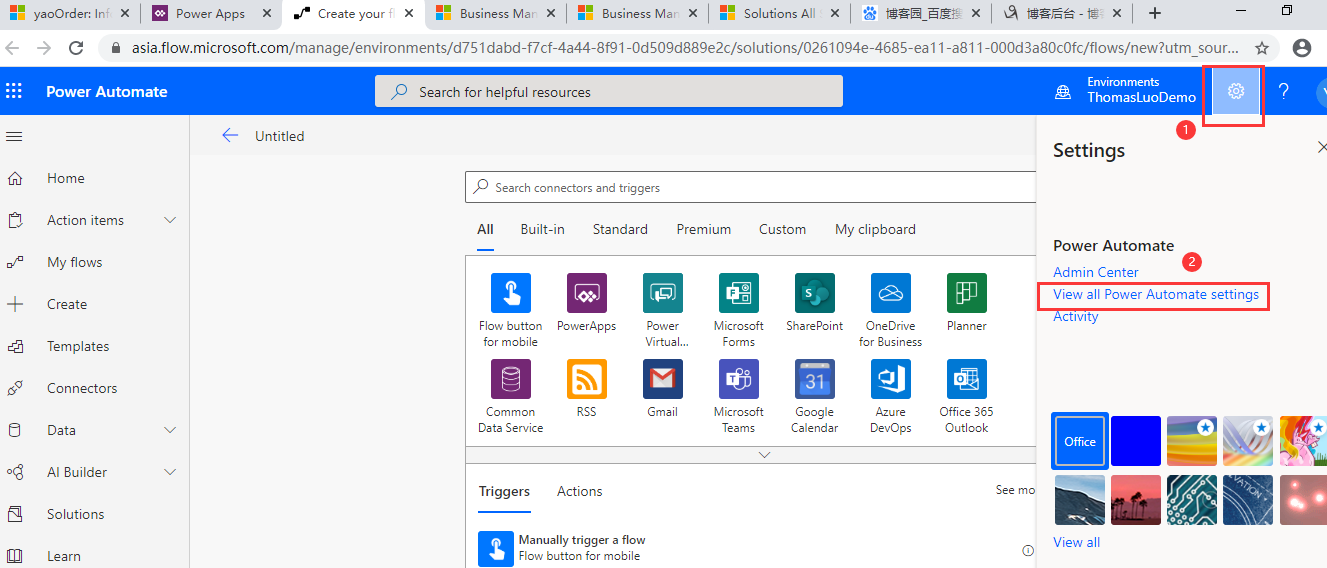
Task: Collapse the left navigation hamburger menu
Action: [x=14, y=136]
